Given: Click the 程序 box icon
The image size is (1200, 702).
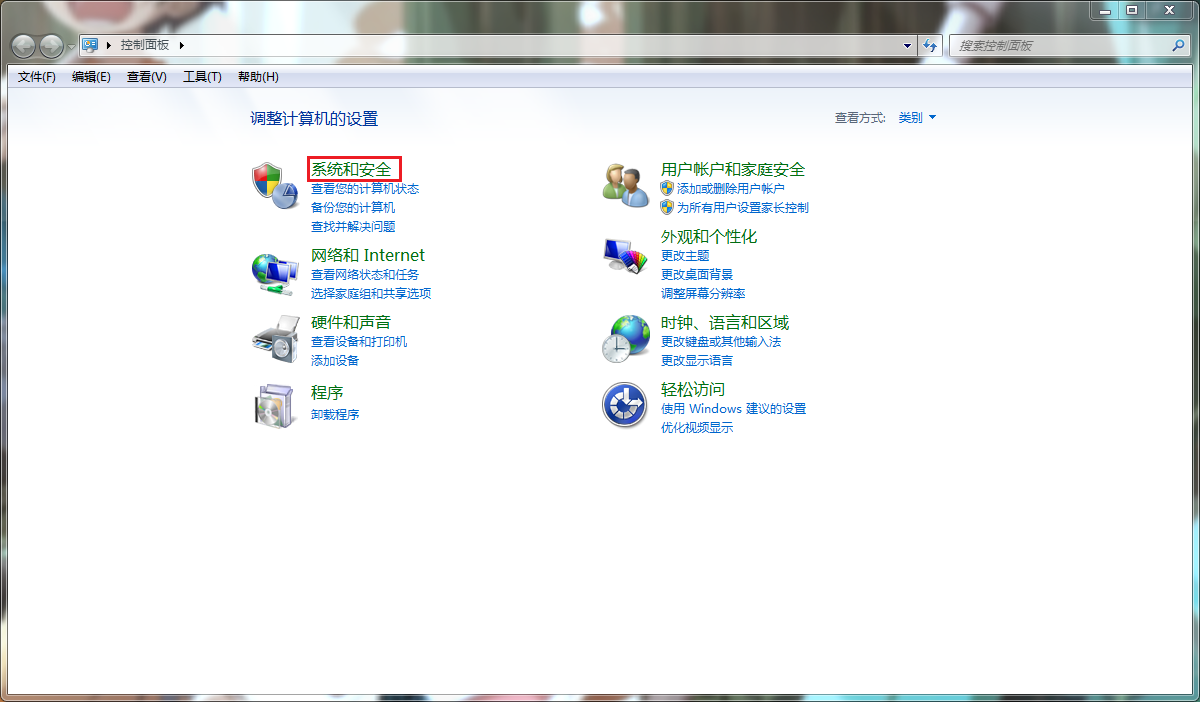Looking at the screenshot, I should pos(274,406).
